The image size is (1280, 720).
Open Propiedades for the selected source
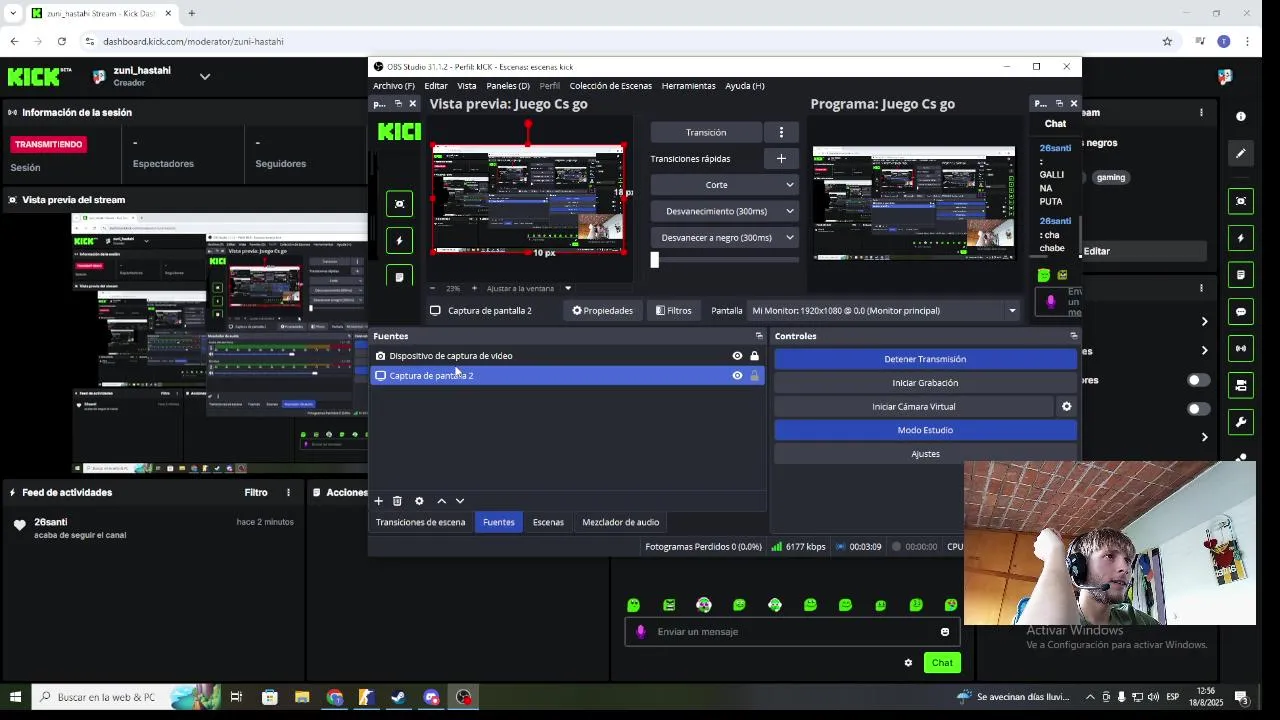coord(602,310)
